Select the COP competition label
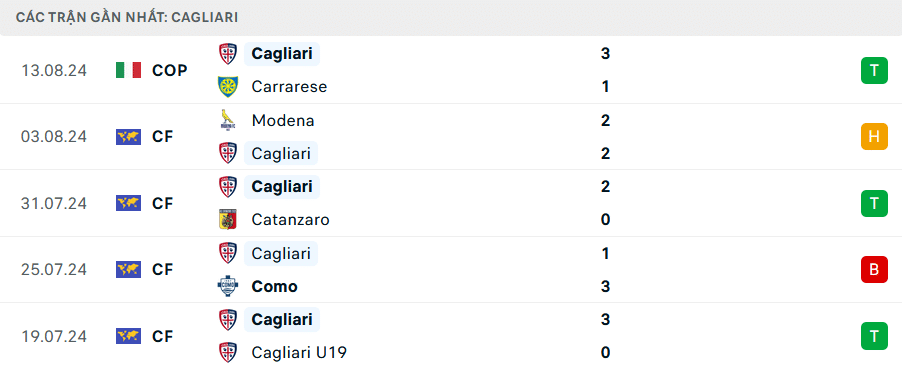The width and height of the screenshot is (902, 368). (x=170, y=71)
